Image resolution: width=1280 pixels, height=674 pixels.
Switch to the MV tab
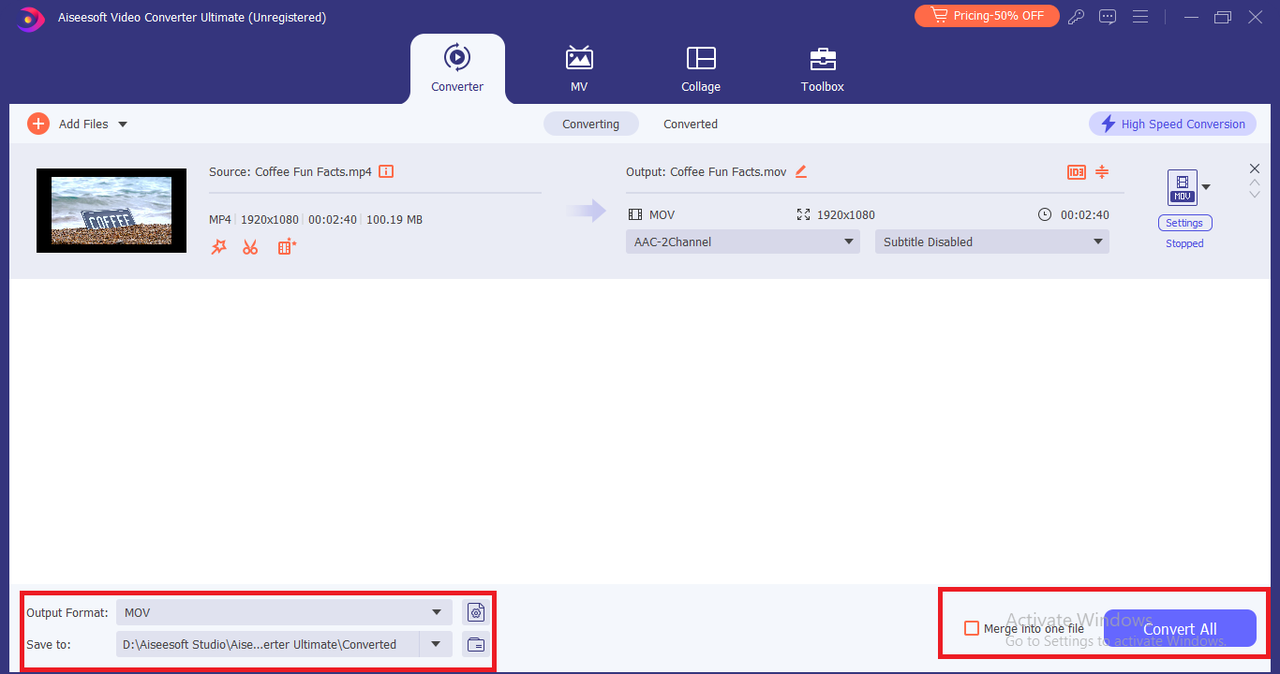click(x=579, y=68)
